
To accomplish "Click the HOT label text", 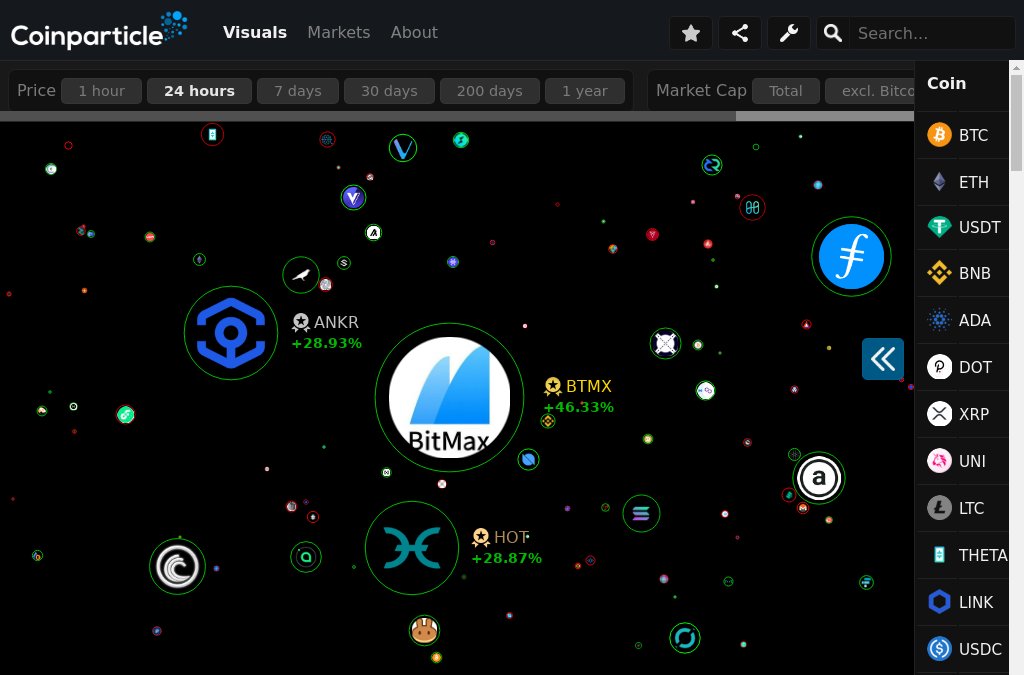I will coord(511,537).
